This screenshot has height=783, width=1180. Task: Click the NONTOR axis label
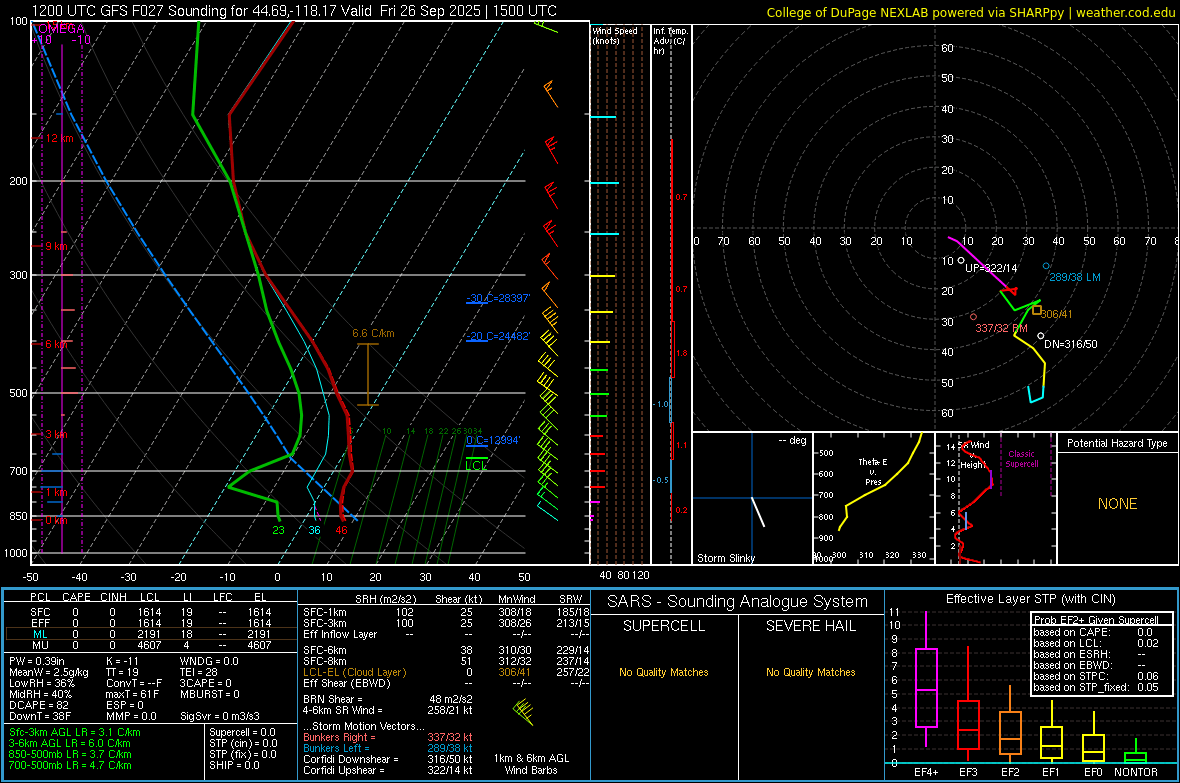click(1136, 772)
